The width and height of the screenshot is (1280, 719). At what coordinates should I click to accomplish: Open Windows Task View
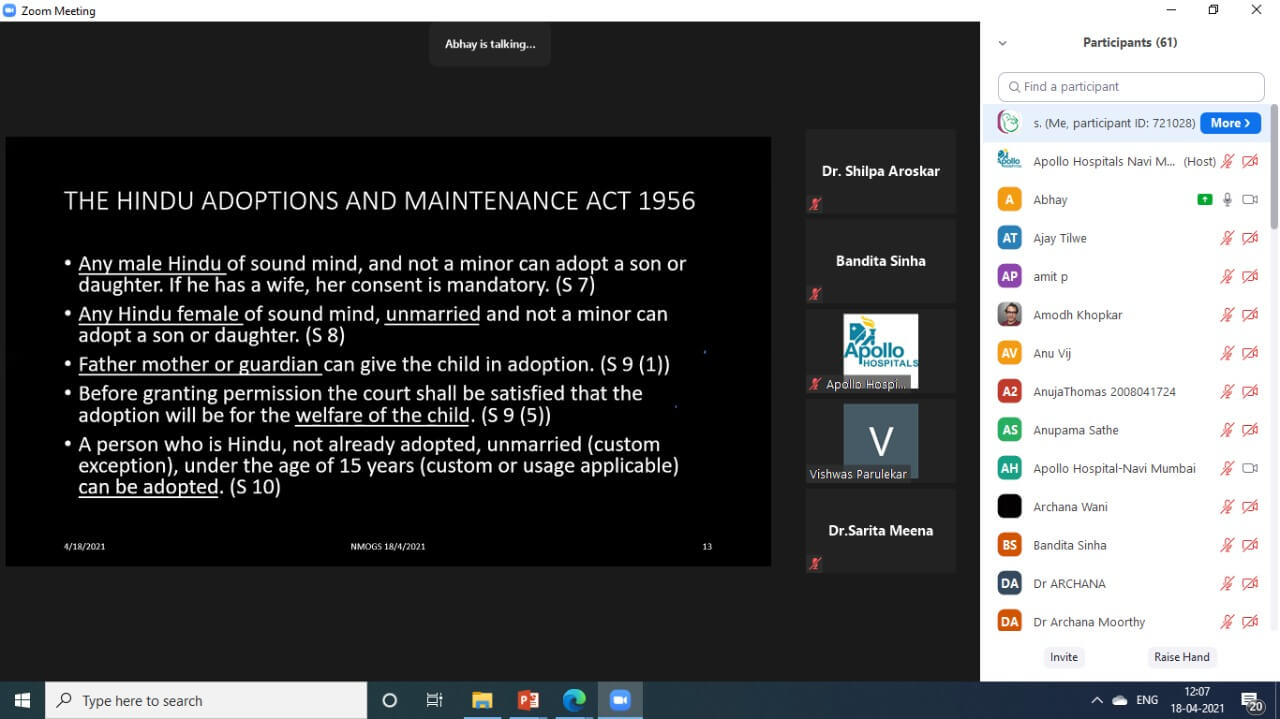click(x=435, y=700)
